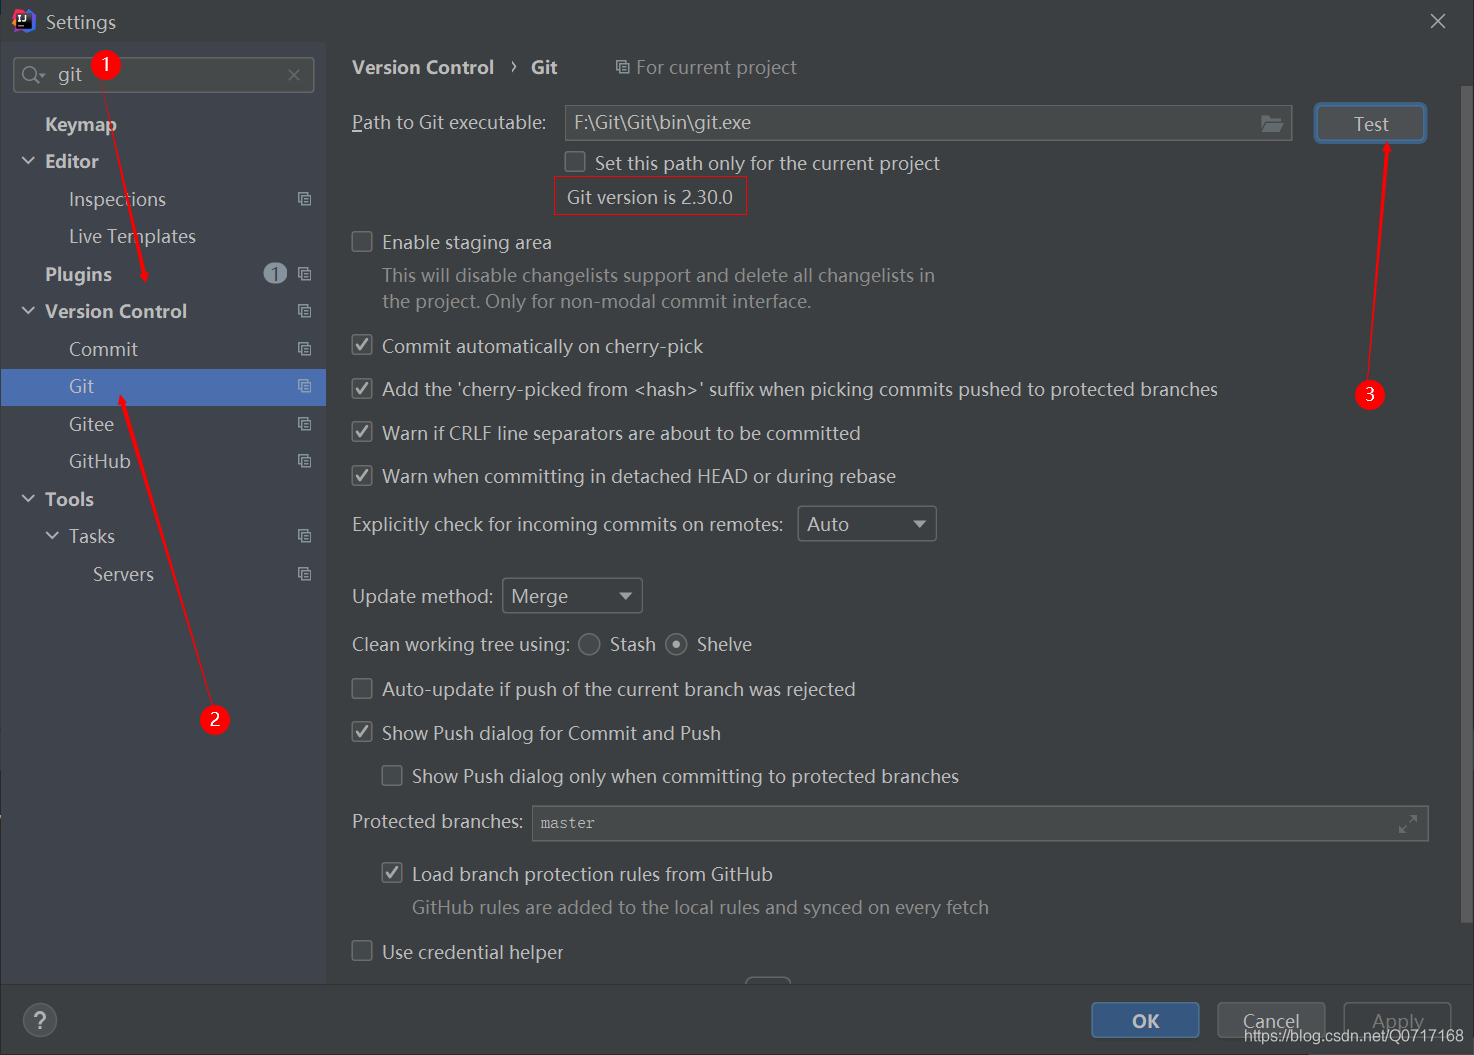The image size is (1474, 1055).
Task: Open the Update method dropdown set to Merge
Action: pos(572,596)
